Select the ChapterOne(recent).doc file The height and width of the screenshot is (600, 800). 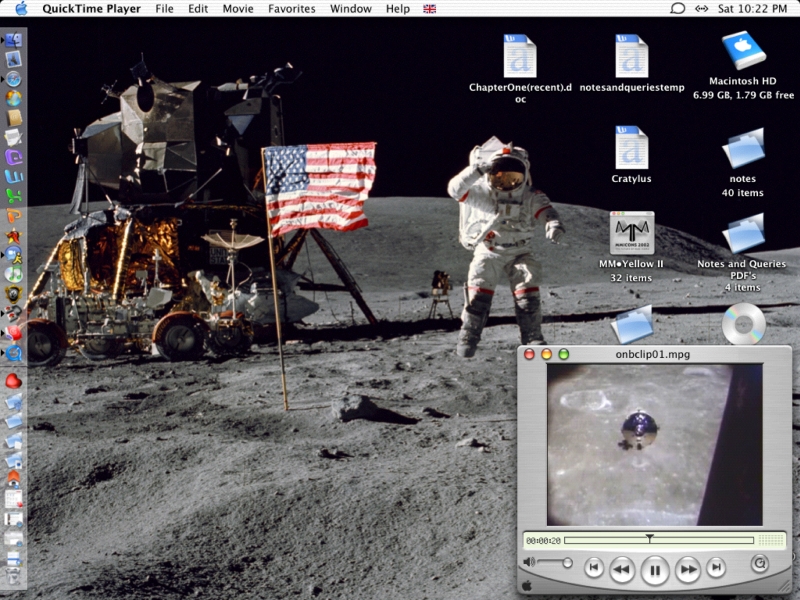[x=519, y=56]
